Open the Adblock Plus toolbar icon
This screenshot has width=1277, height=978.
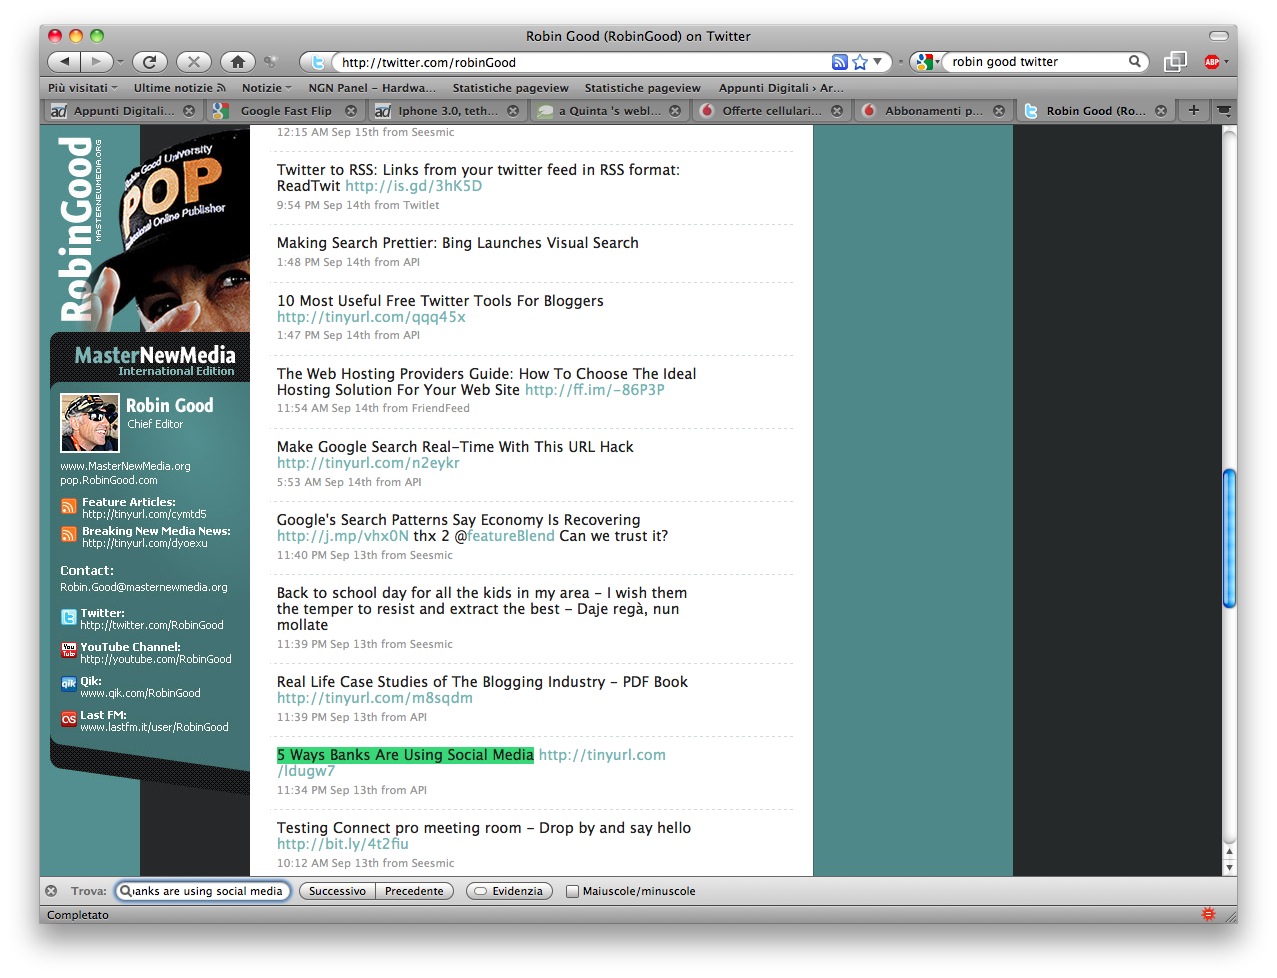[x=1212, y=62]
